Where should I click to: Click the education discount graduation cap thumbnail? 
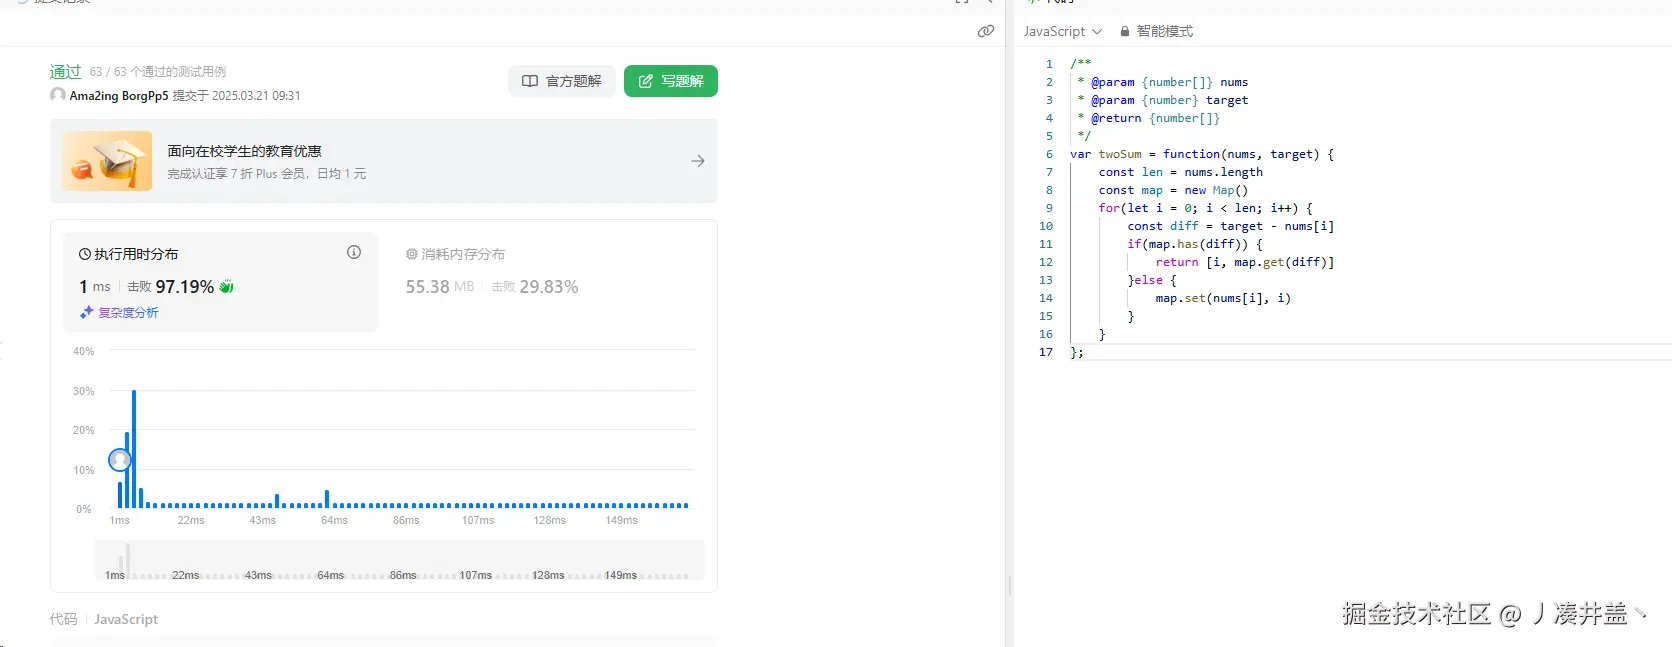pos(107,161)
